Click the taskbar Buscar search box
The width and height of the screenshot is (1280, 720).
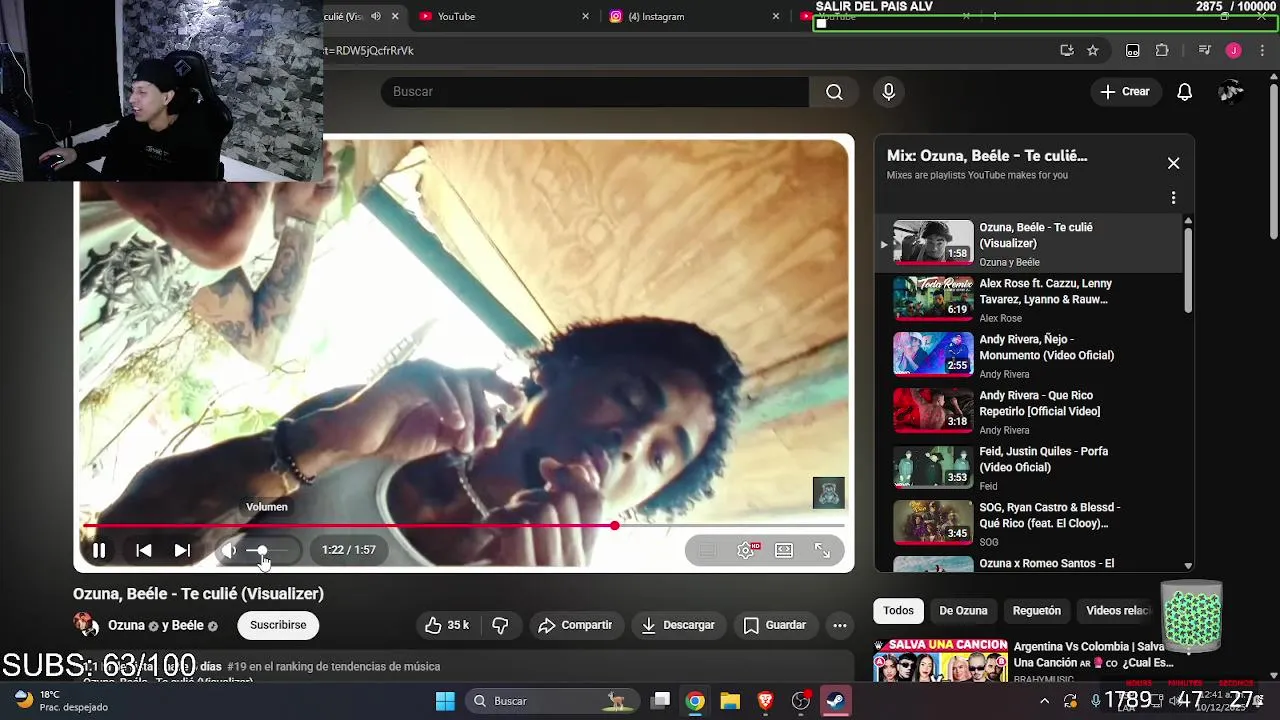coord(550,701)
